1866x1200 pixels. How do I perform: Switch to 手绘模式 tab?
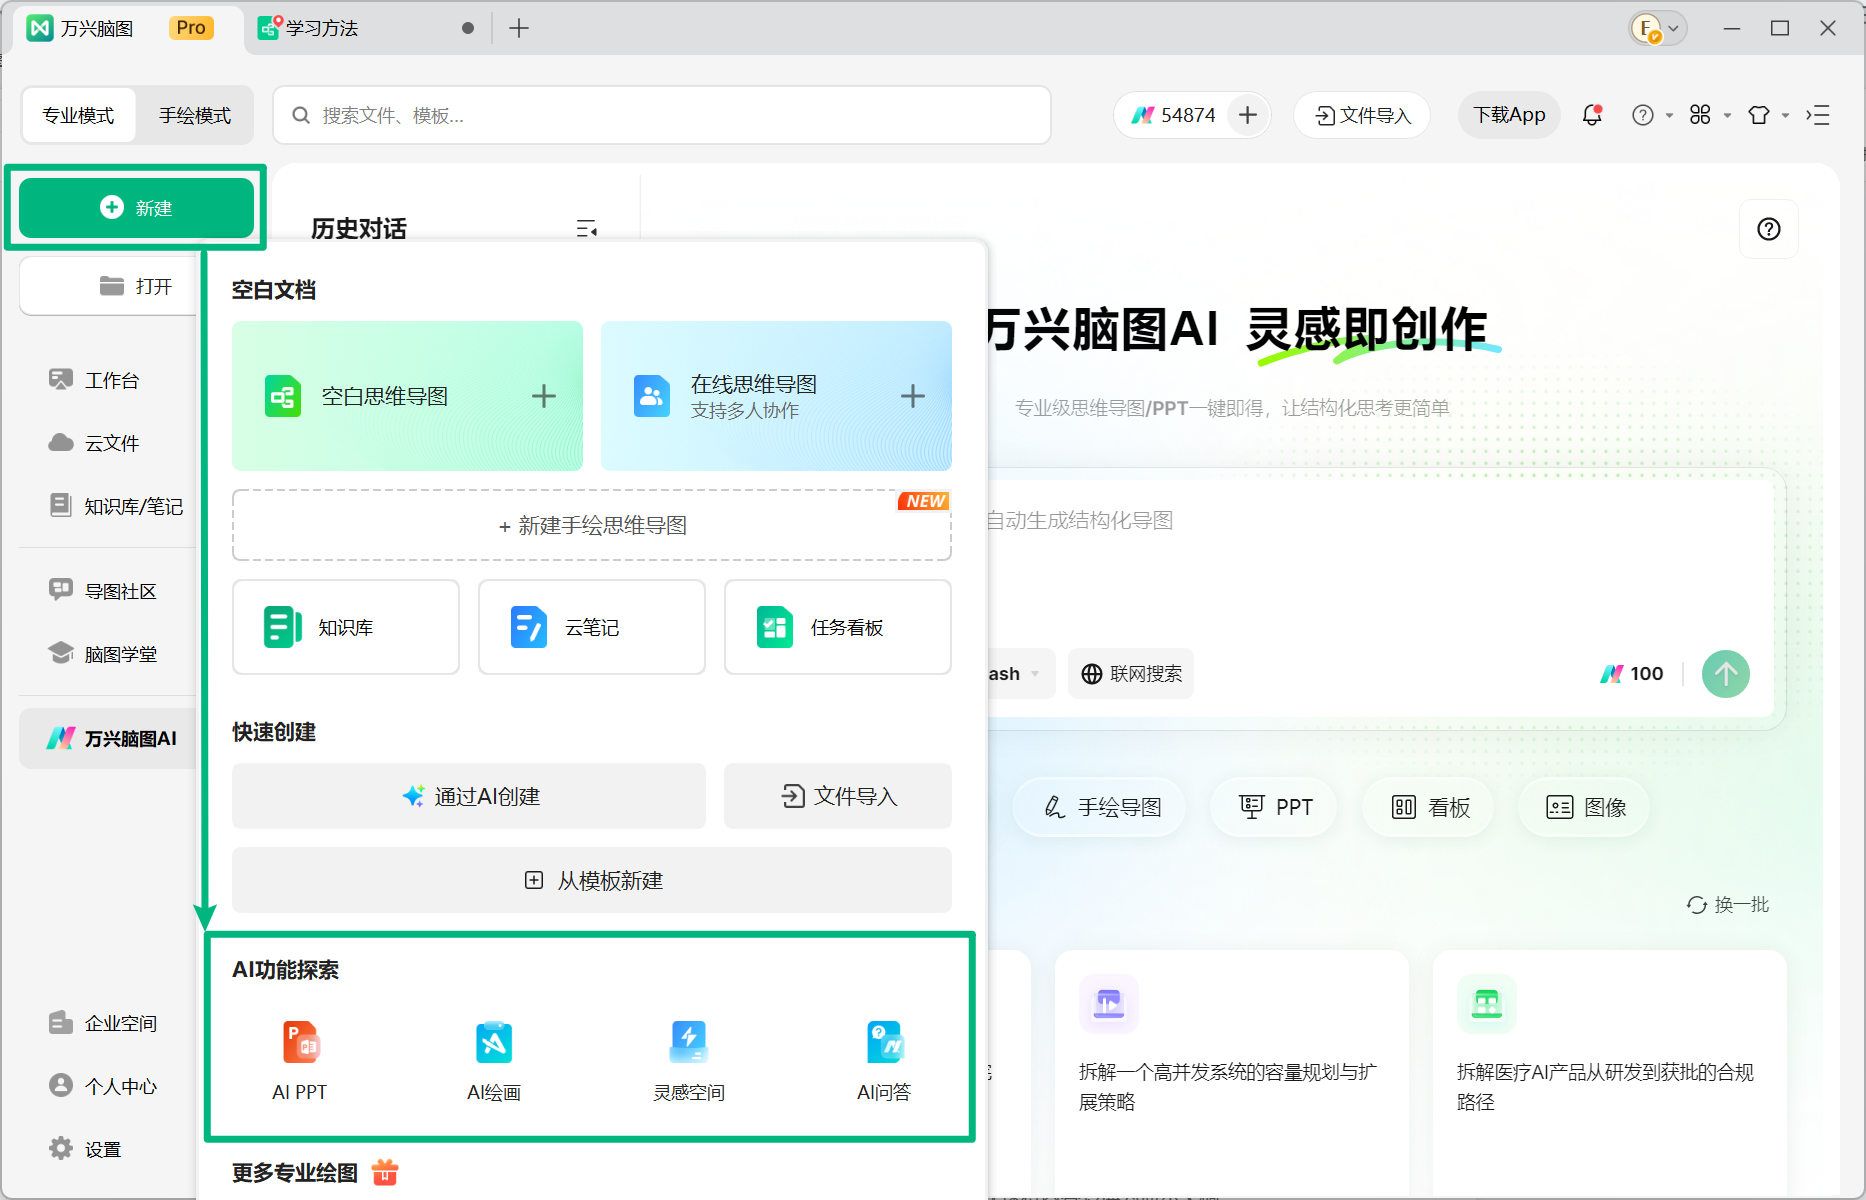point(195,116)
